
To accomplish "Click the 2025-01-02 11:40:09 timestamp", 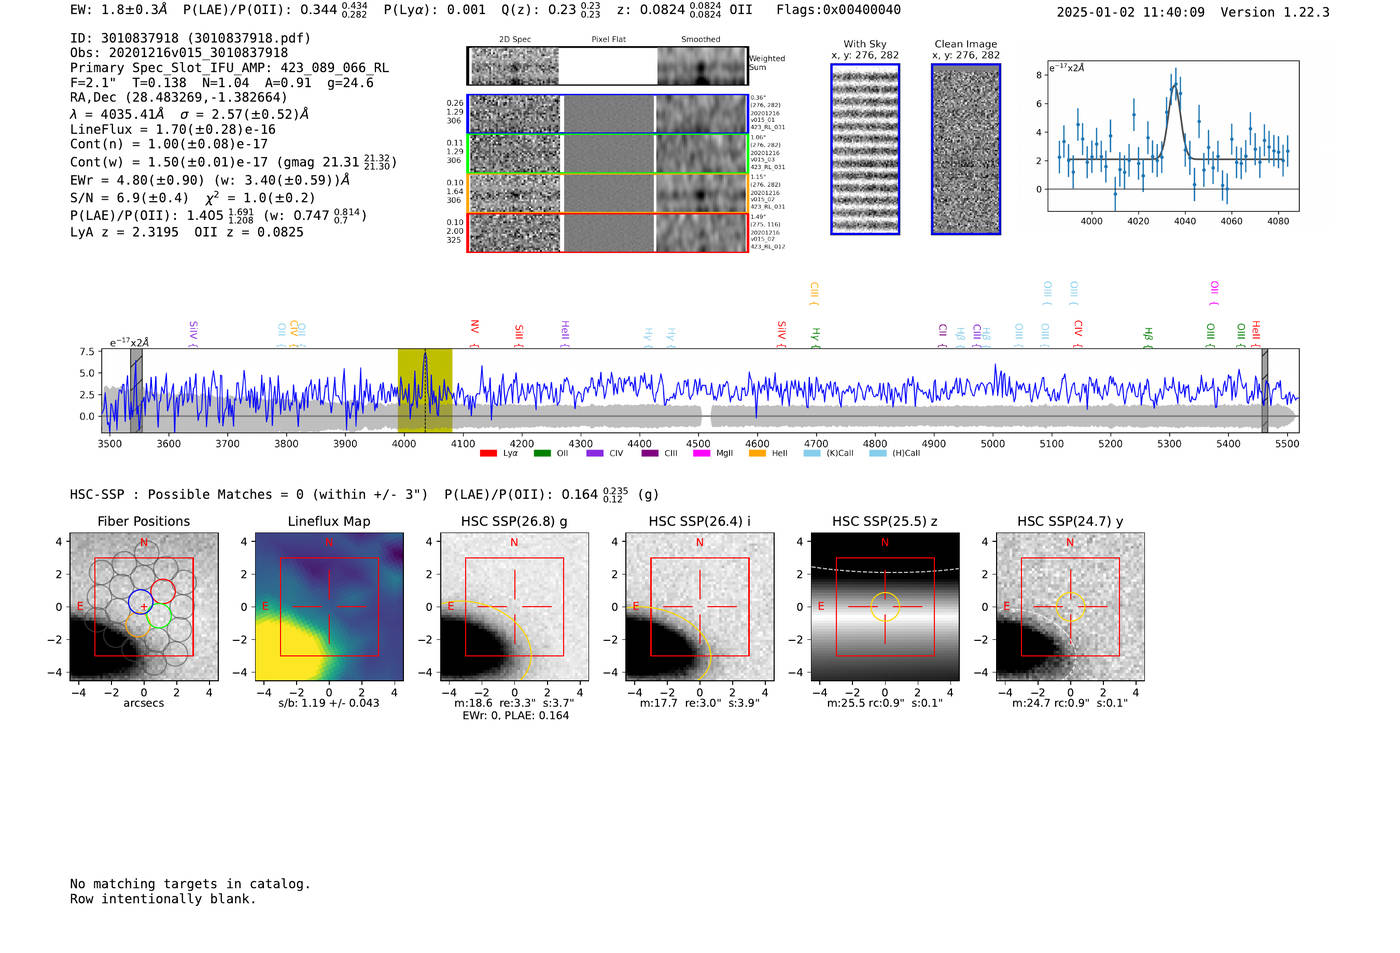I will pyautogui.click(x=1130, y=12).
